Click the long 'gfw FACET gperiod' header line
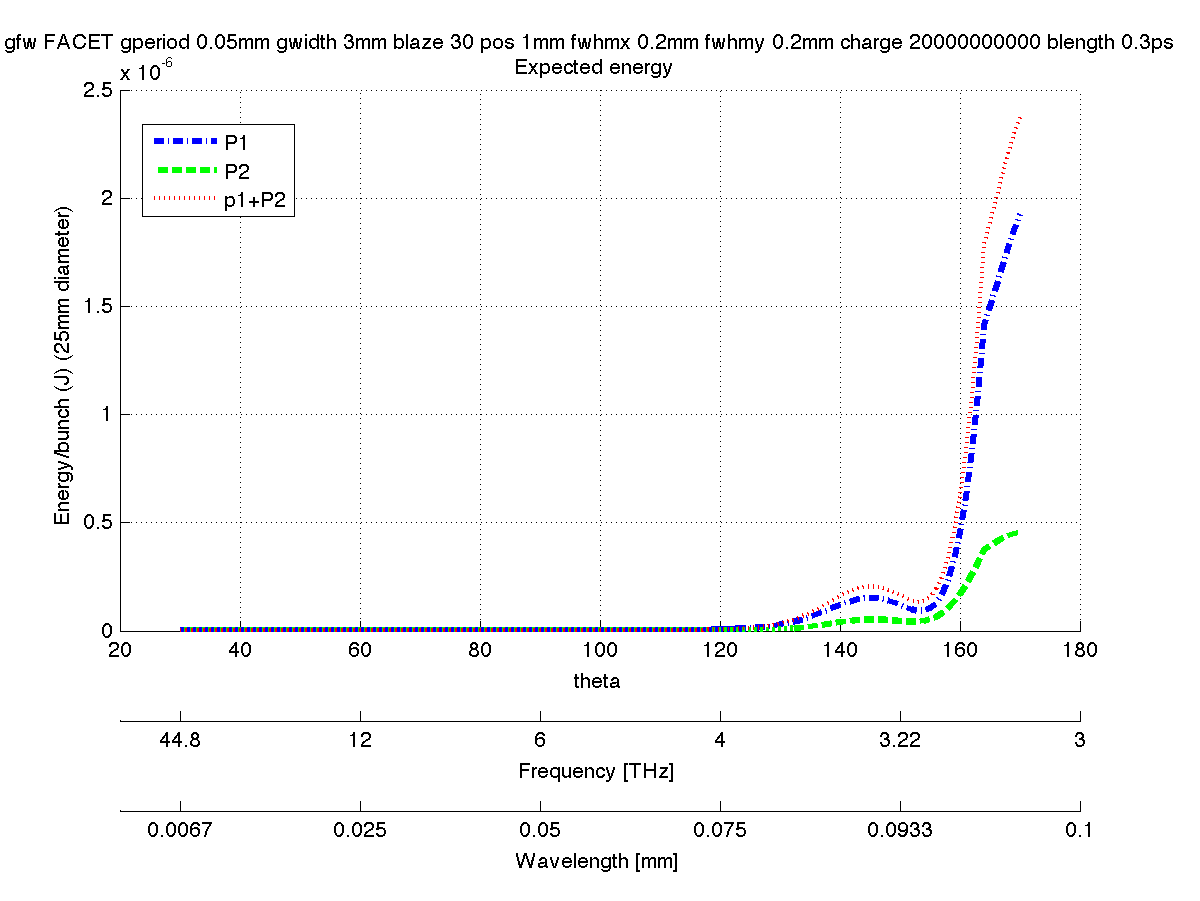Image resolution: width=1200 pixels, height=901 pixels. pyautogui.click(x=589, y=43)
